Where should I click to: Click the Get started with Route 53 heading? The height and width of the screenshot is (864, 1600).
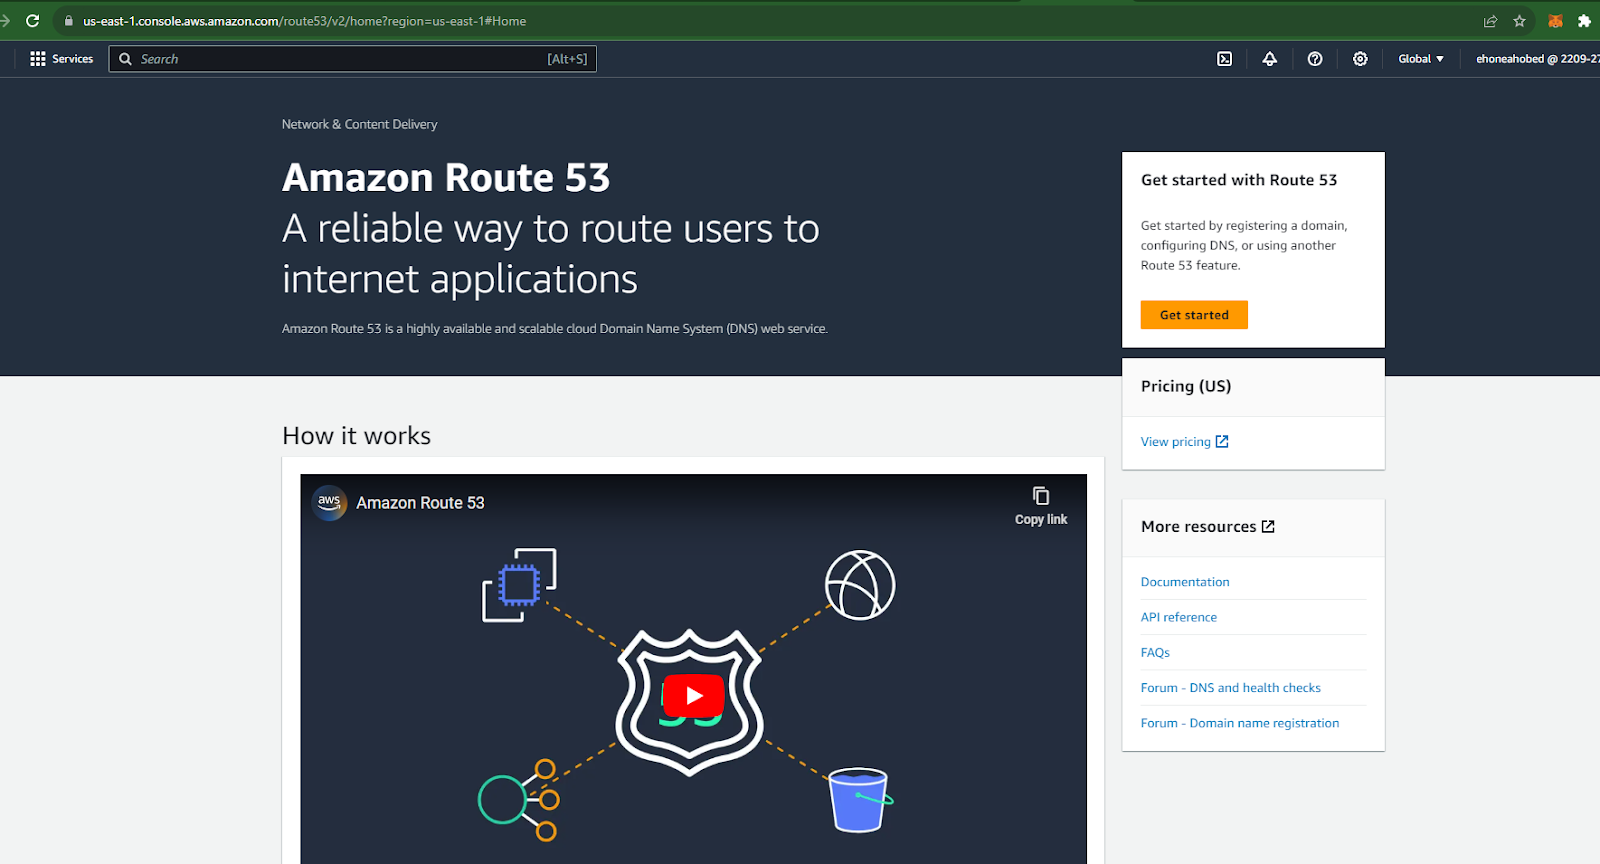[x=1239, y=180]
